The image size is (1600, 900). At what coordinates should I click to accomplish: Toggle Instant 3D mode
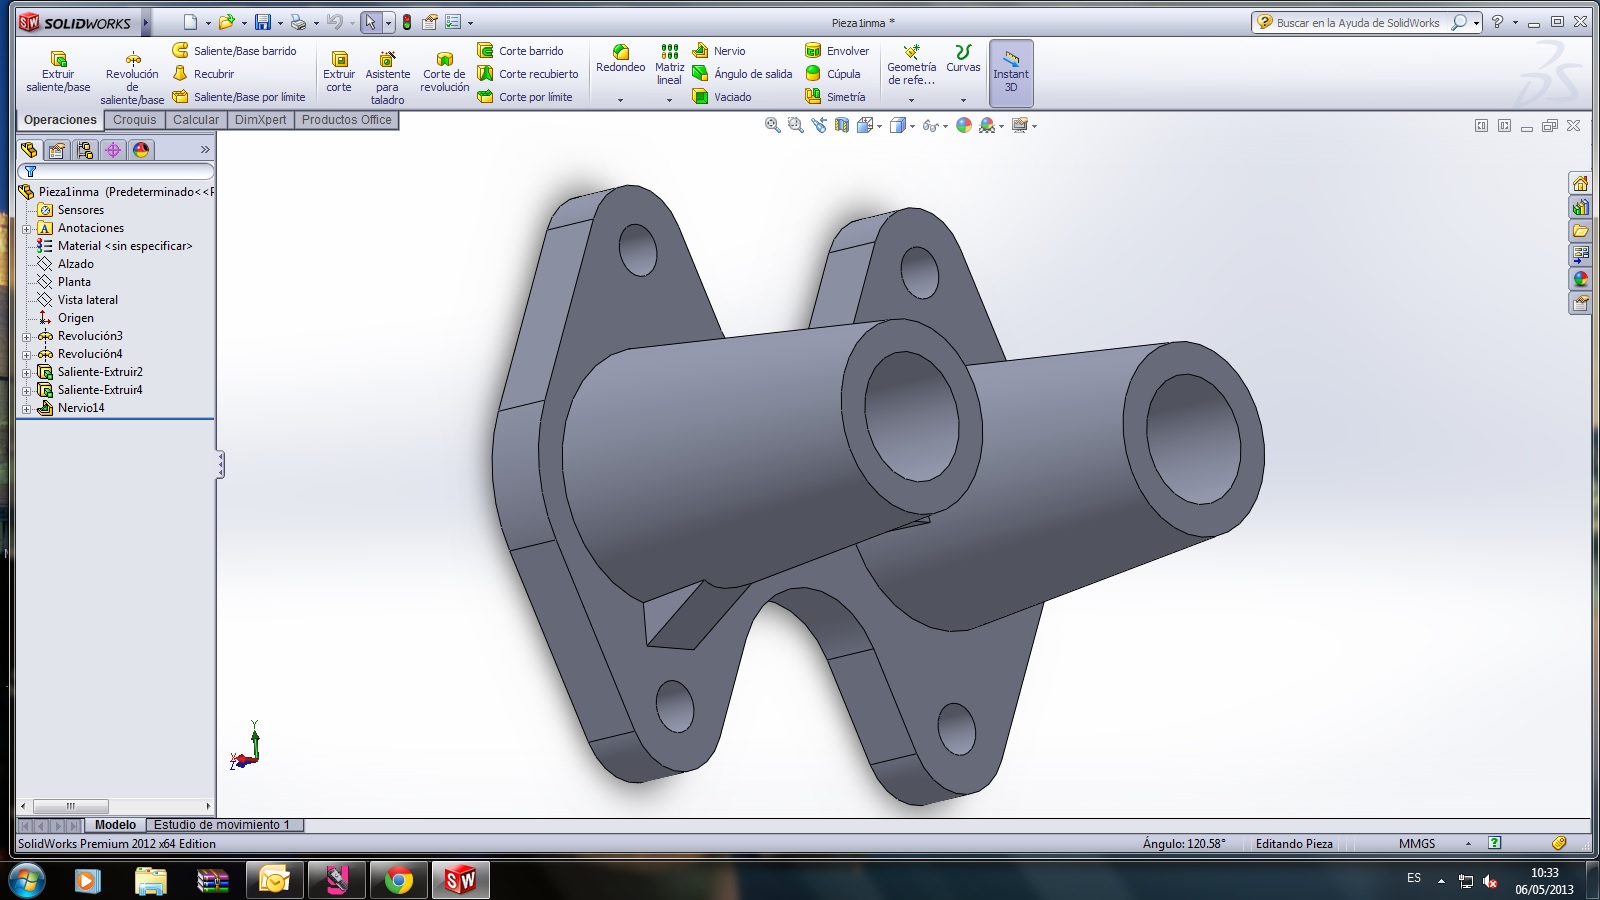[x=1011, y=73]
